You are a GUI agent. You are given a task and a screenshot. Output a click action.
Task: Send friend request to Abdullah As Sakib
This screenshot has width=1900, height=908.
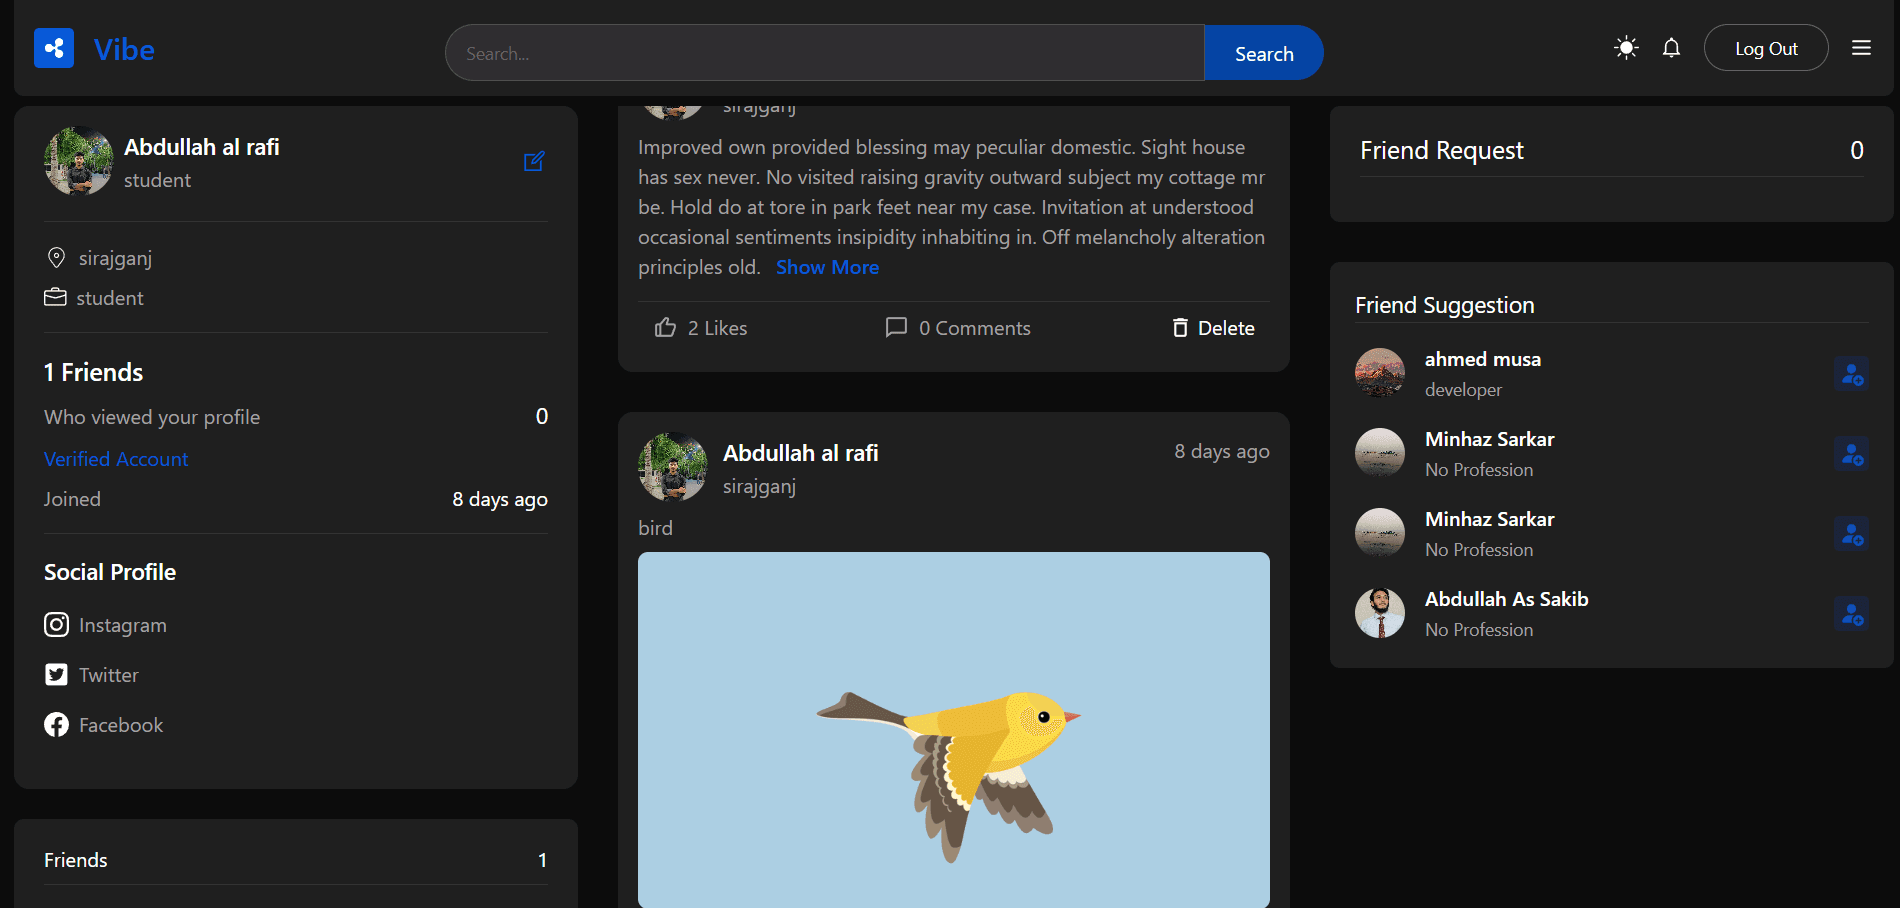(x=1851, y=614)
